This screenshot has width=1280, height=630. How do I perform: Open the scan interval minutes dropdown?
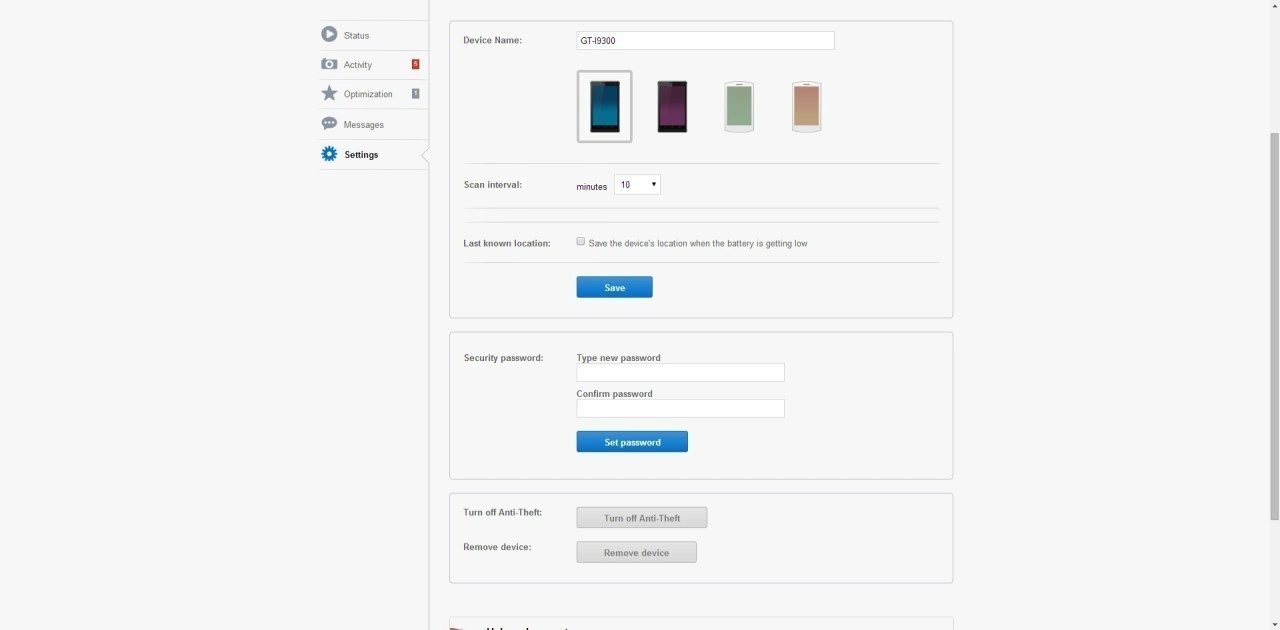pos(637,185)
